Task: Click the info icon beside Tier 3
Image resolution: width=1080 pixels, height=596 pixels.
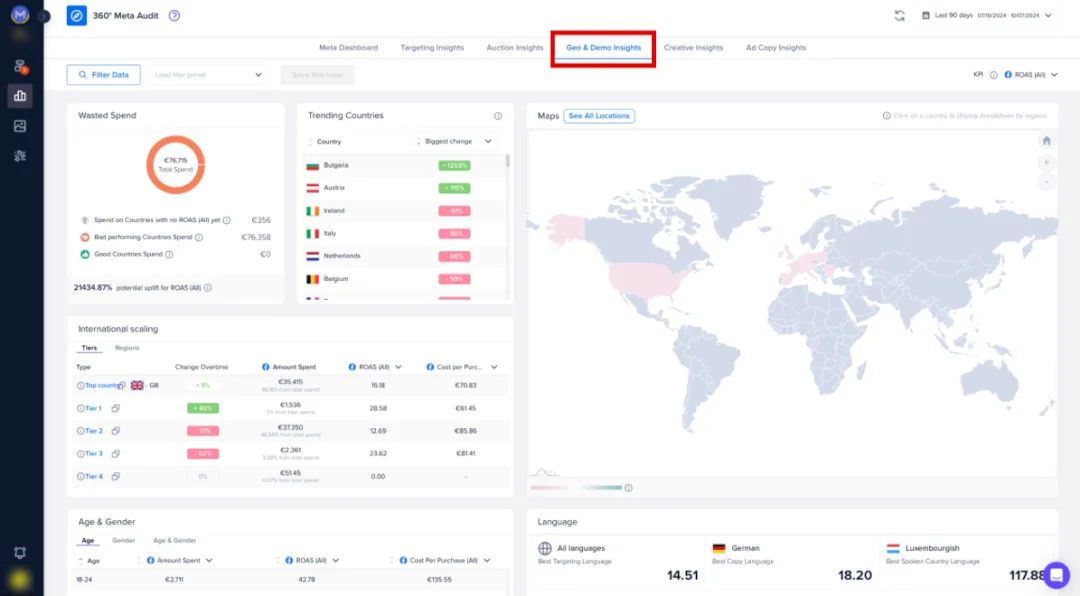Action: coord(80,454)
